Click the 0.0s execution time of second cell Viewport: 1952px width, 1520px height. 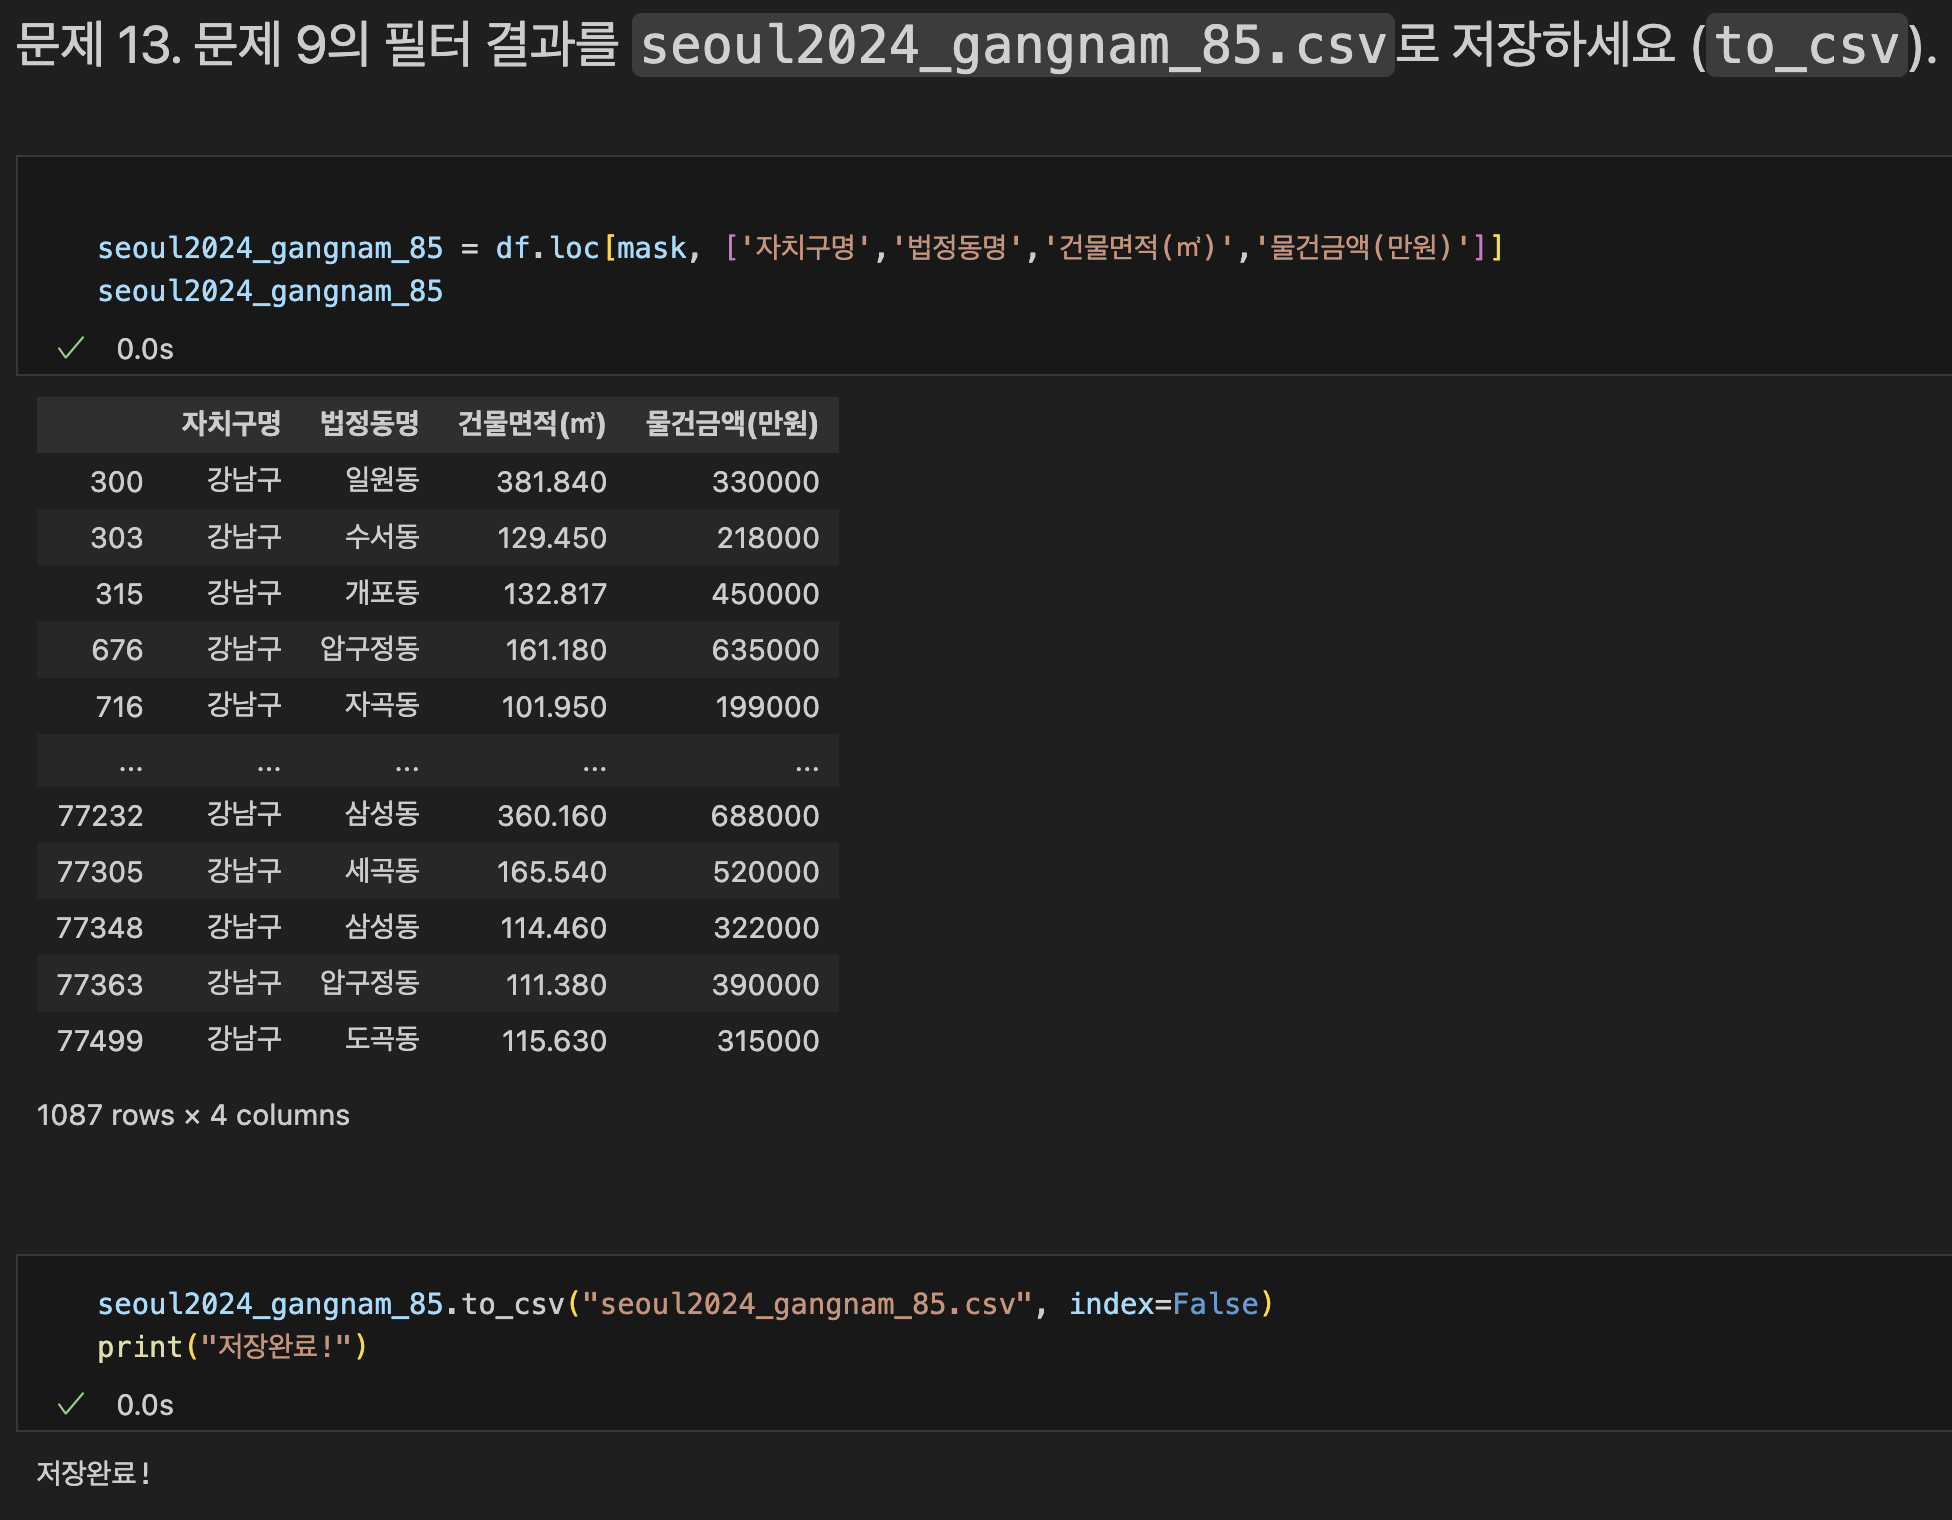point(145,1405)
